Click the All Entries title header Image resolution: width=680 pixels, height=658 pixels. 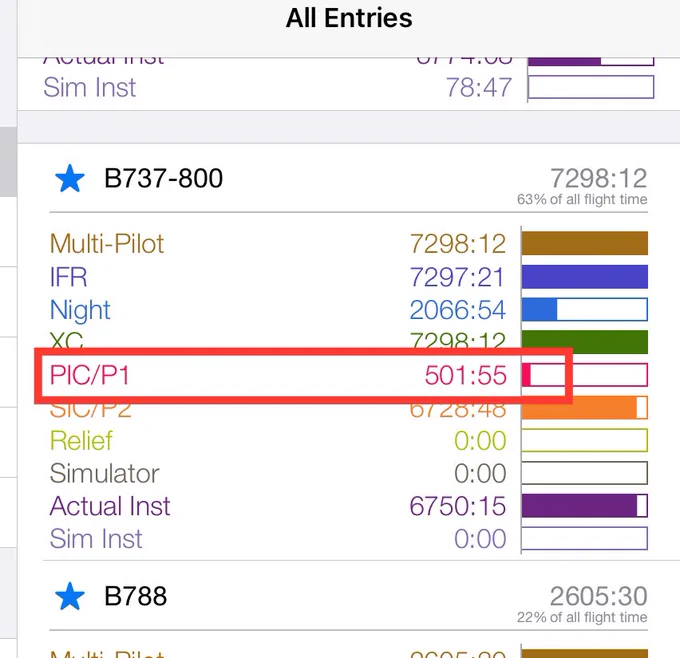click(x=349, y=18)
